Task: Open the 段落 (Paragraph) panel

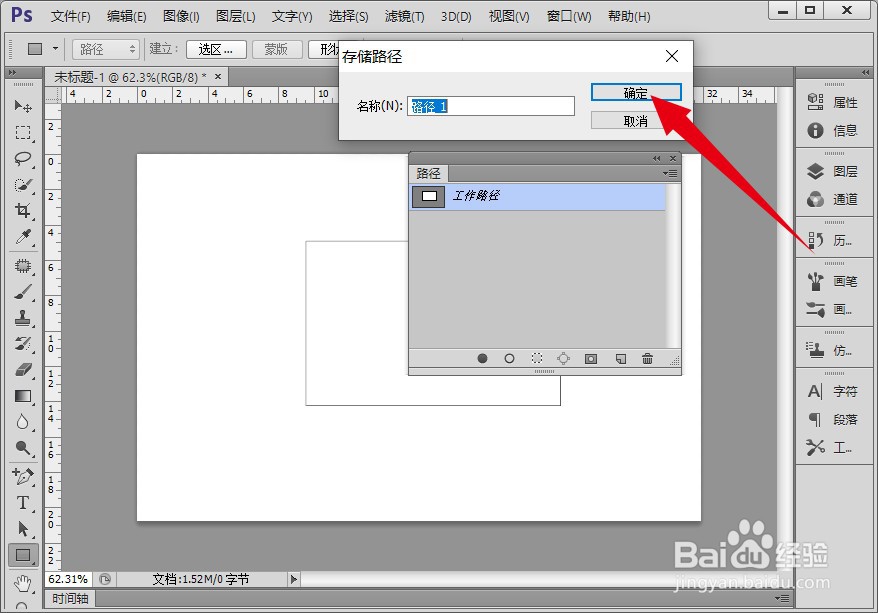Action: 833,419
